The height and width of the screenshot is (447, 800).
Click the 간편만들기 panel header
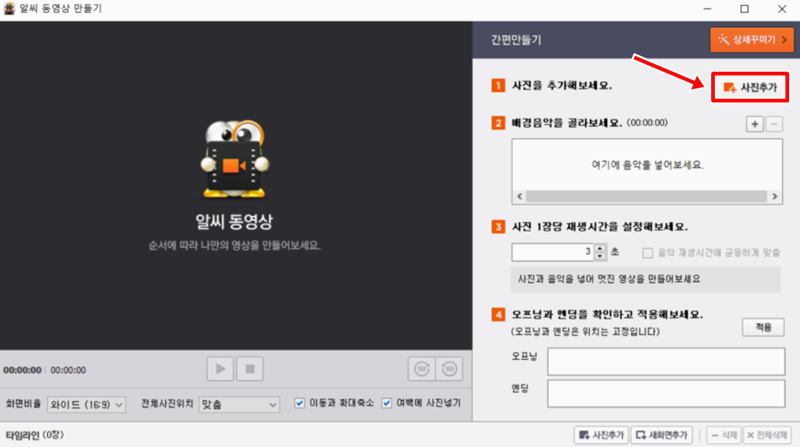[x=516, y=40]
